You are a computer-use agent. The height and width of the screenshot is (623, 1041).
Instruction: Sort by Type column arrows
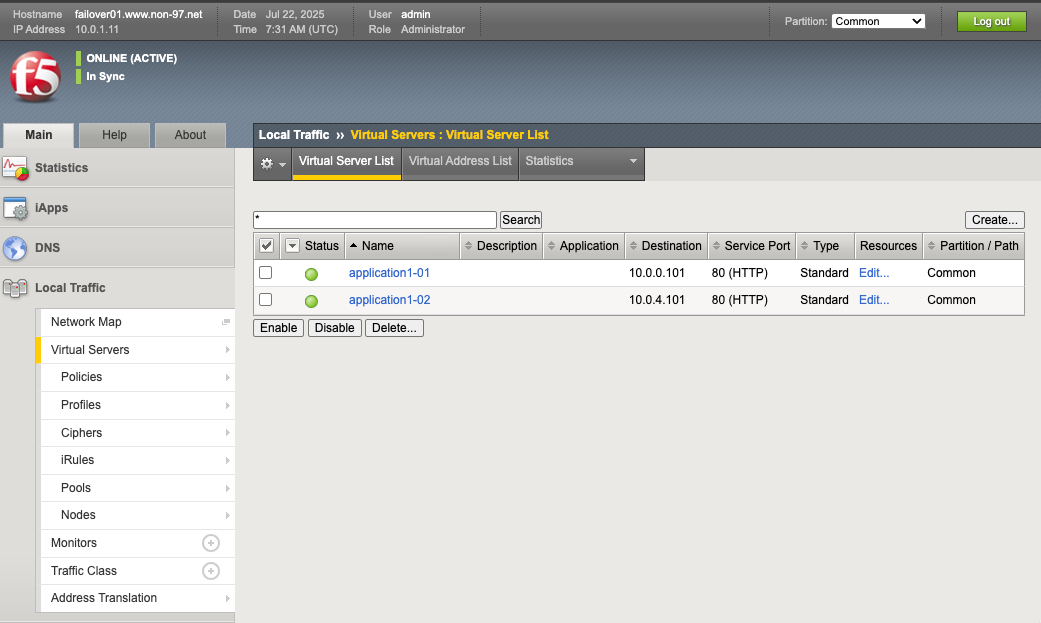coord(805,246)
